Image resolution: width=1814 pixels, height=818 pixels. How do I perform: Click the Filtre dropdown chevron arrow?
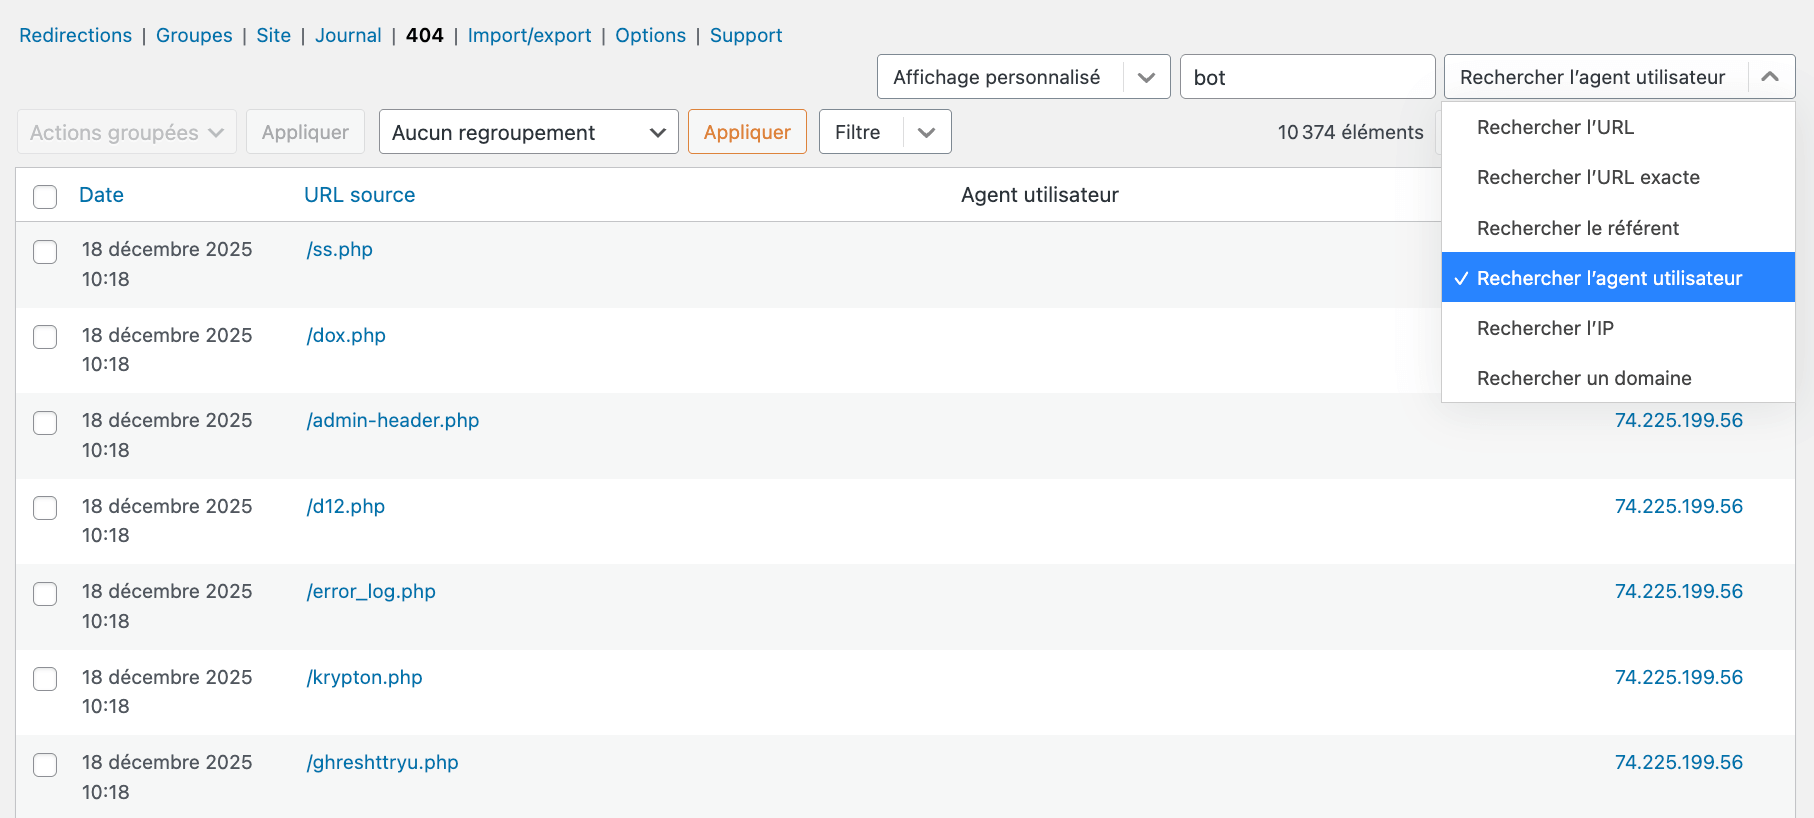pyautogui.click(x=927, y=132)
